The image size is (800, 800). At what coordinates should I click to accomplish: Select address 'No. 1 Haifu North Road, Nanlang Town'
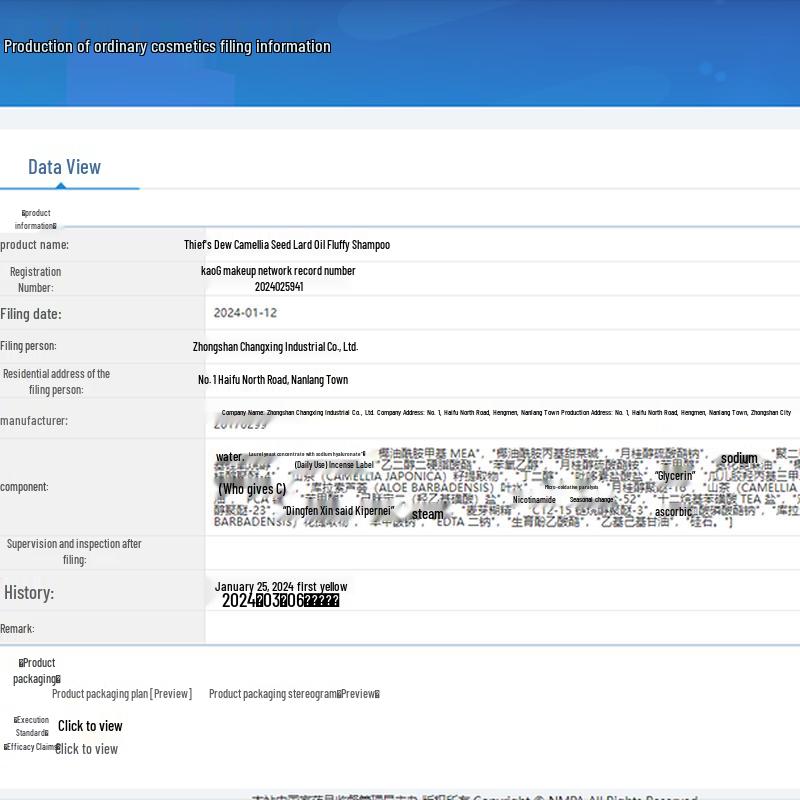coord(273,380)
